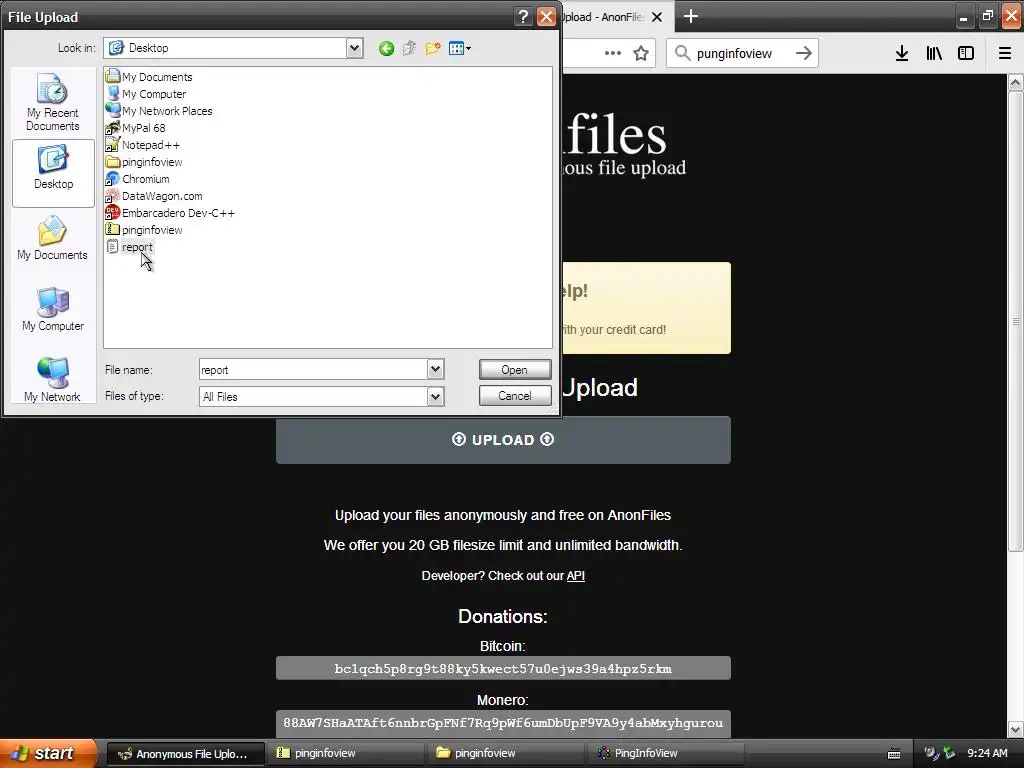This screenshot has height=768, width=1024.
Task: Go back to last folder visited
Action: pos(386,48)
